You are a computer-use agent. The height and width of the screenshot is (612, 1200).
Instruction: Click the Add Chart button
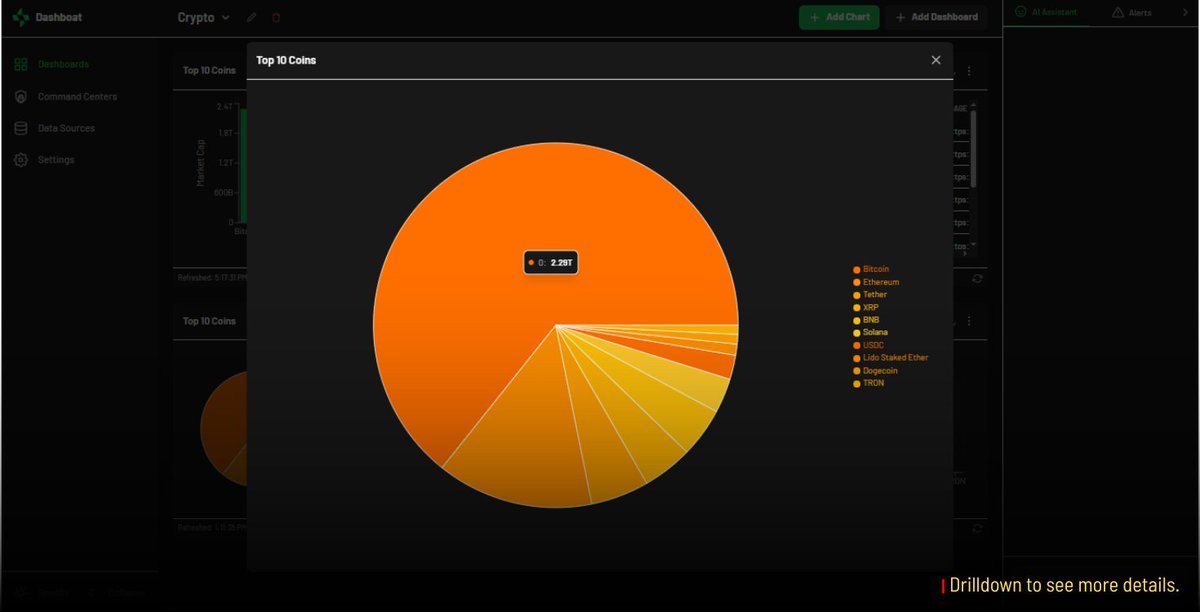click(839, 17)
